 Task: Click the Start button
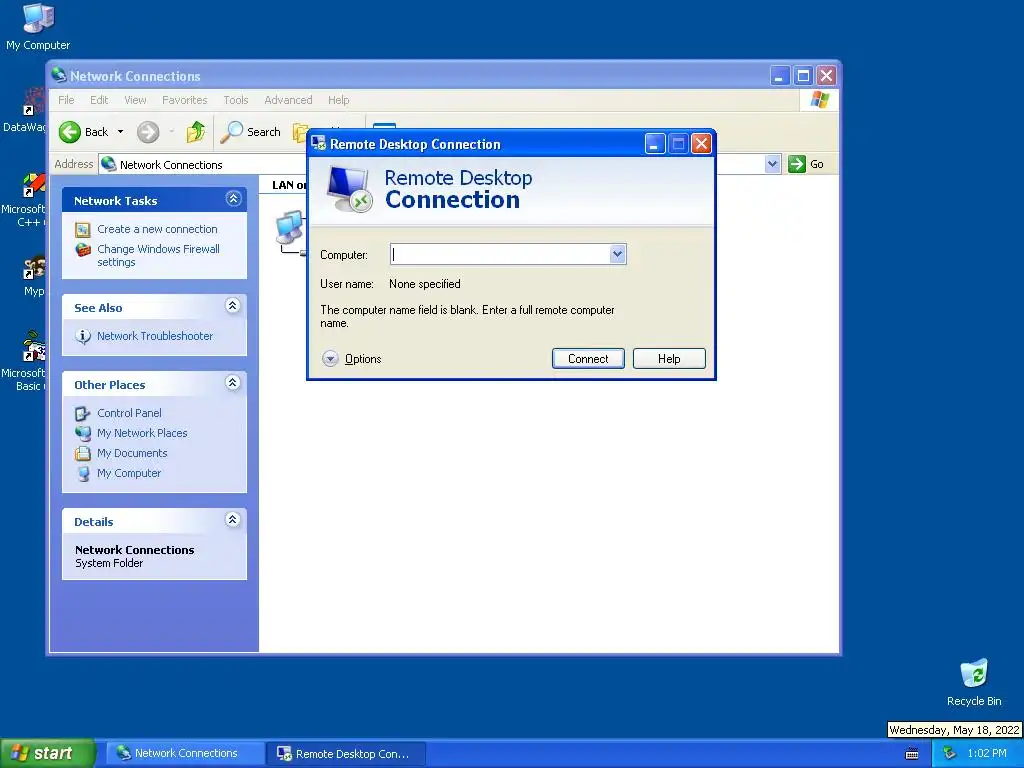coord(48,754)
